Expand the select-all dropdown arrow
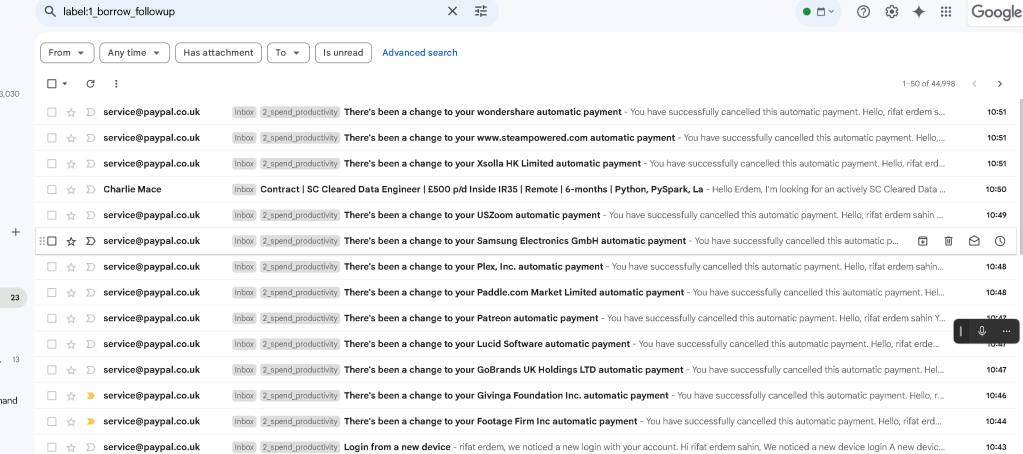Screen dimensions: 1023x454 click(x=65, y=83)
